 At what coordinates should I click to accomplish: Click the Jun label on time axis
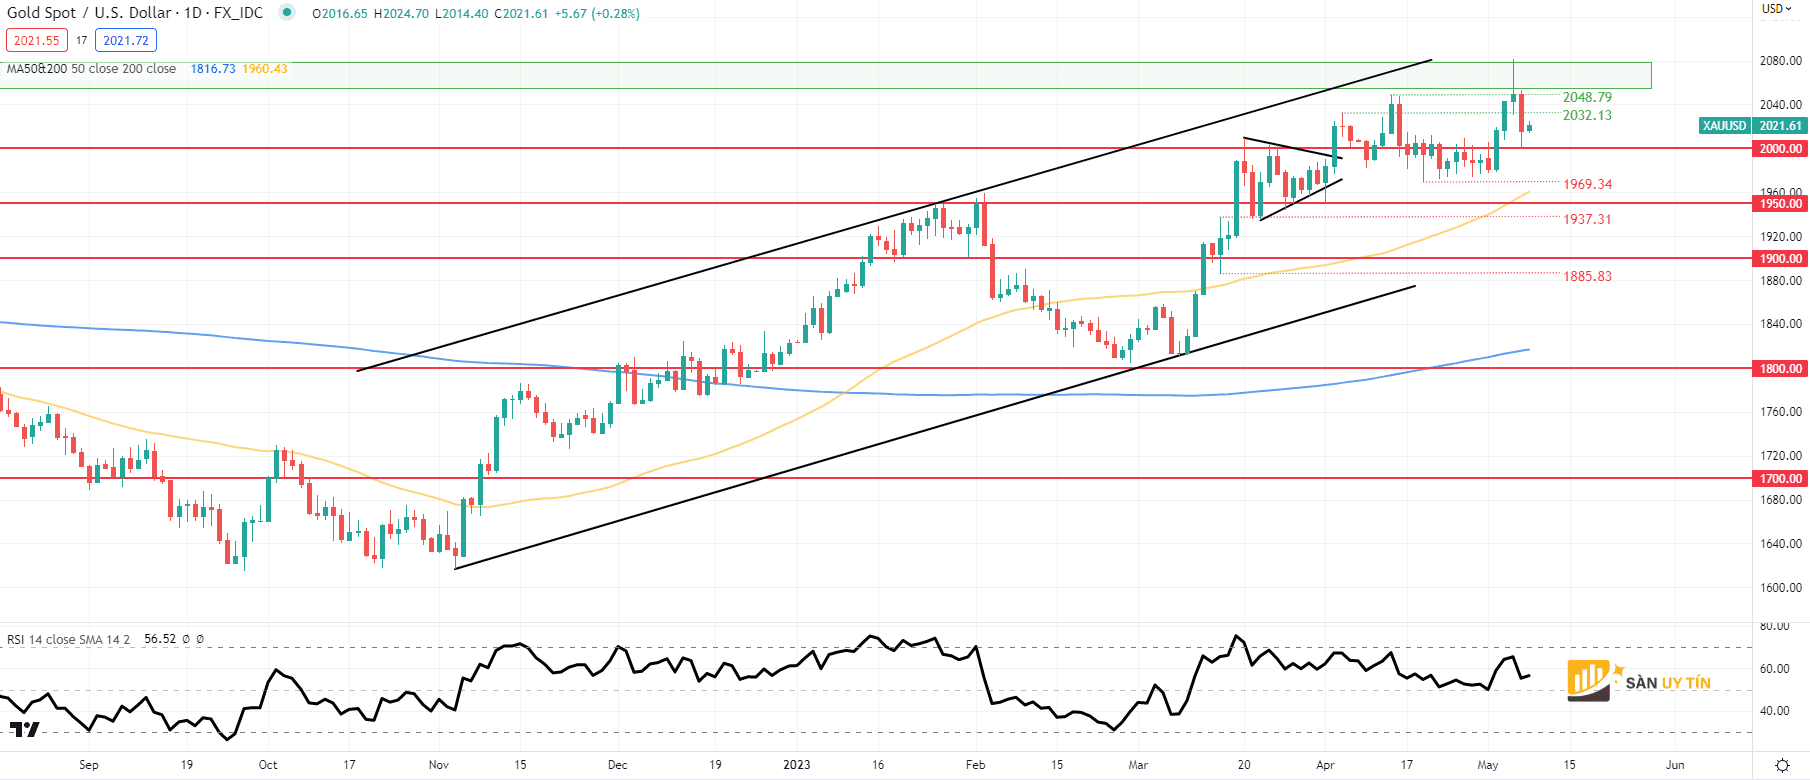click(x=1675, y=765)
